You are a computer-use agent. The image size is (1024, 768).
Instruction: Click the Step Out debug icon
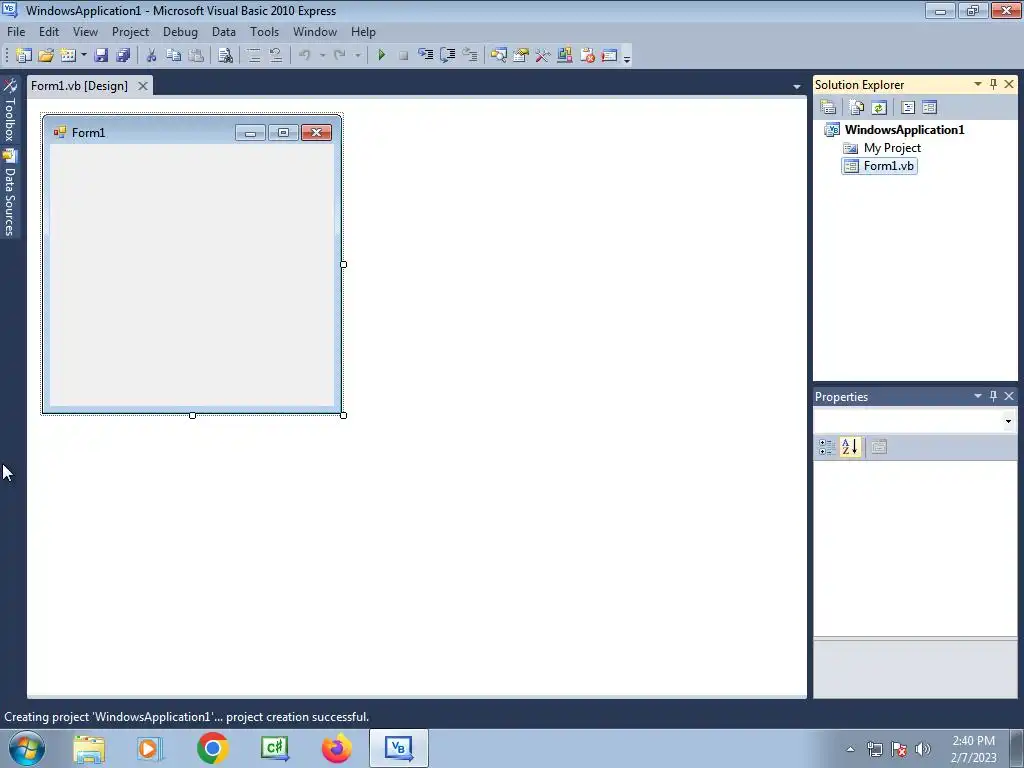(x=470, y=56)
